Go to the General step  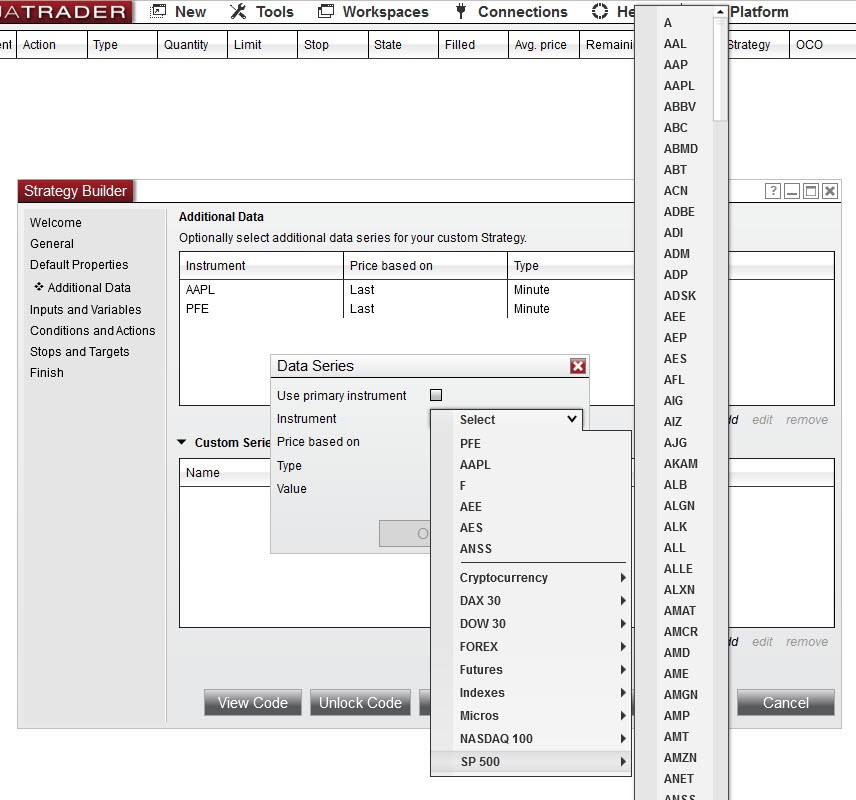pyautogui.click(x=52, y=244)
